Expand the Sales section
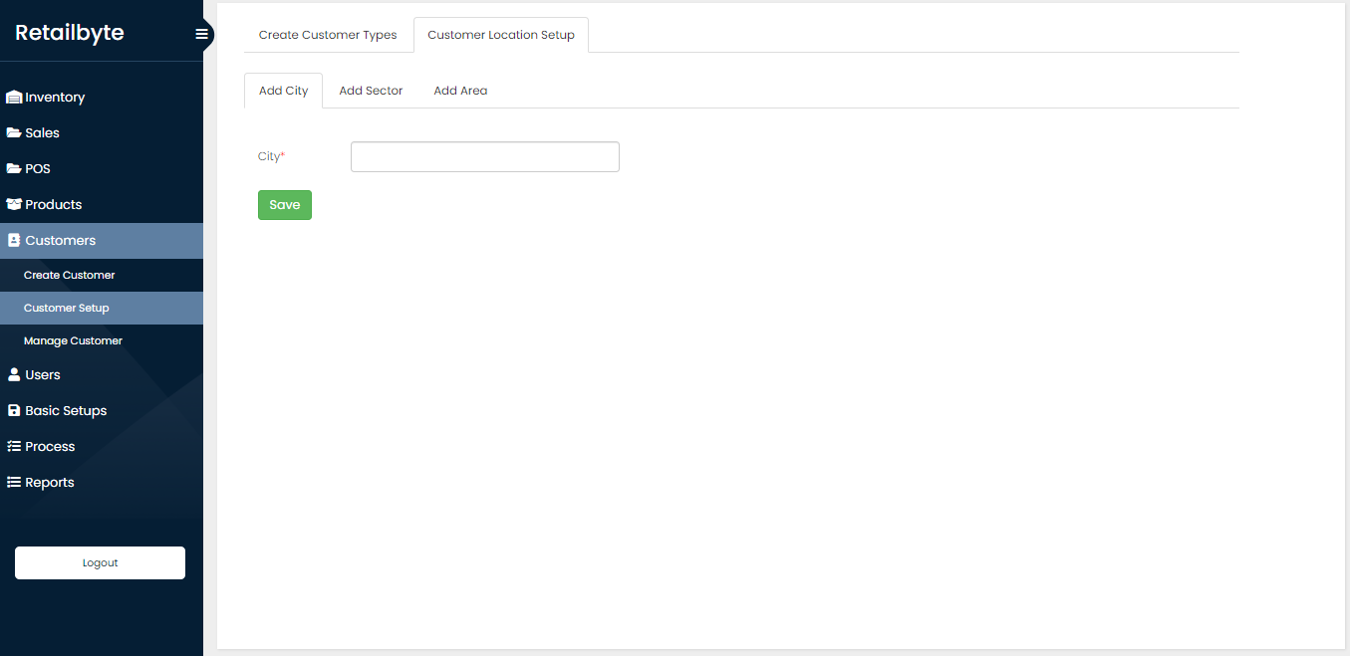The height and width of the screenshot is (656, 1350). click(x=101, y=133)
